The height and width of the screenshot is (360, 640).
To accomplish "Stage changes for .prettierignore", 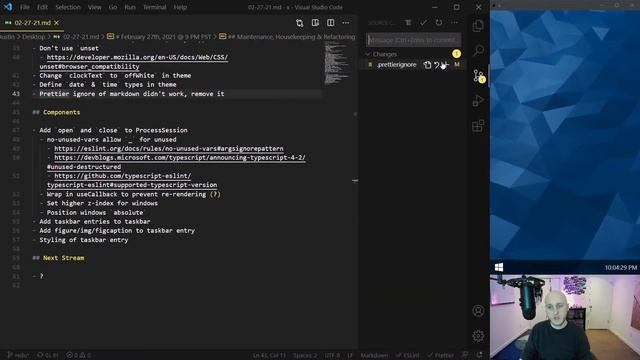I will click(445, 65).
